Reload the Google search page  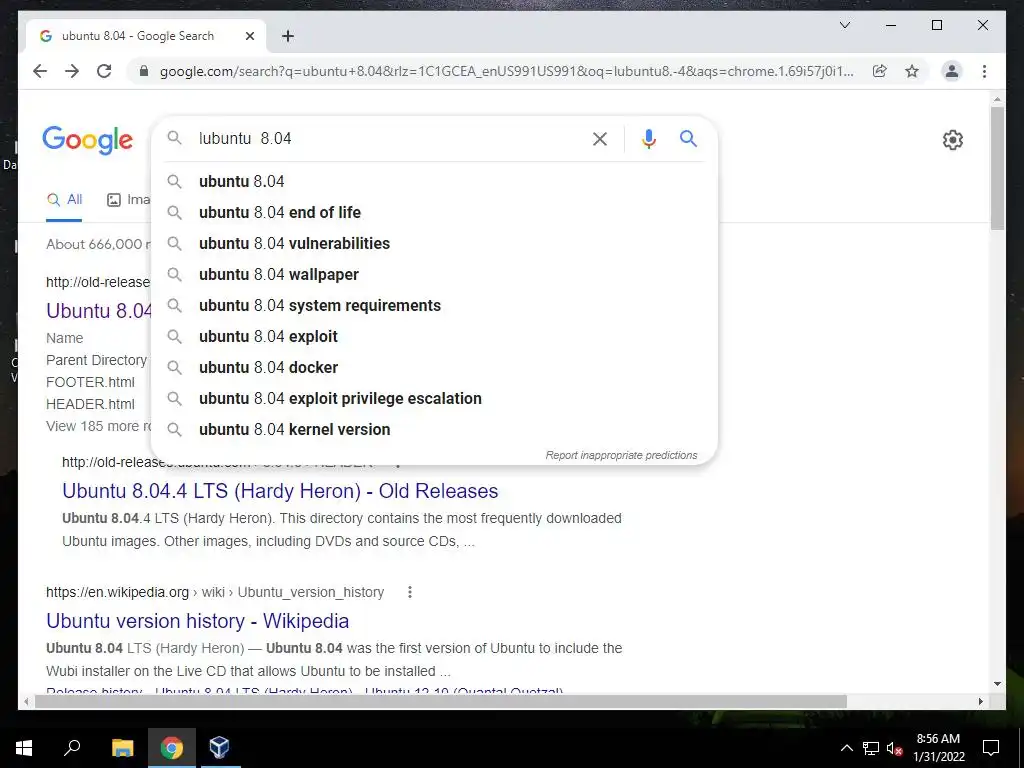tap(104, 71)
